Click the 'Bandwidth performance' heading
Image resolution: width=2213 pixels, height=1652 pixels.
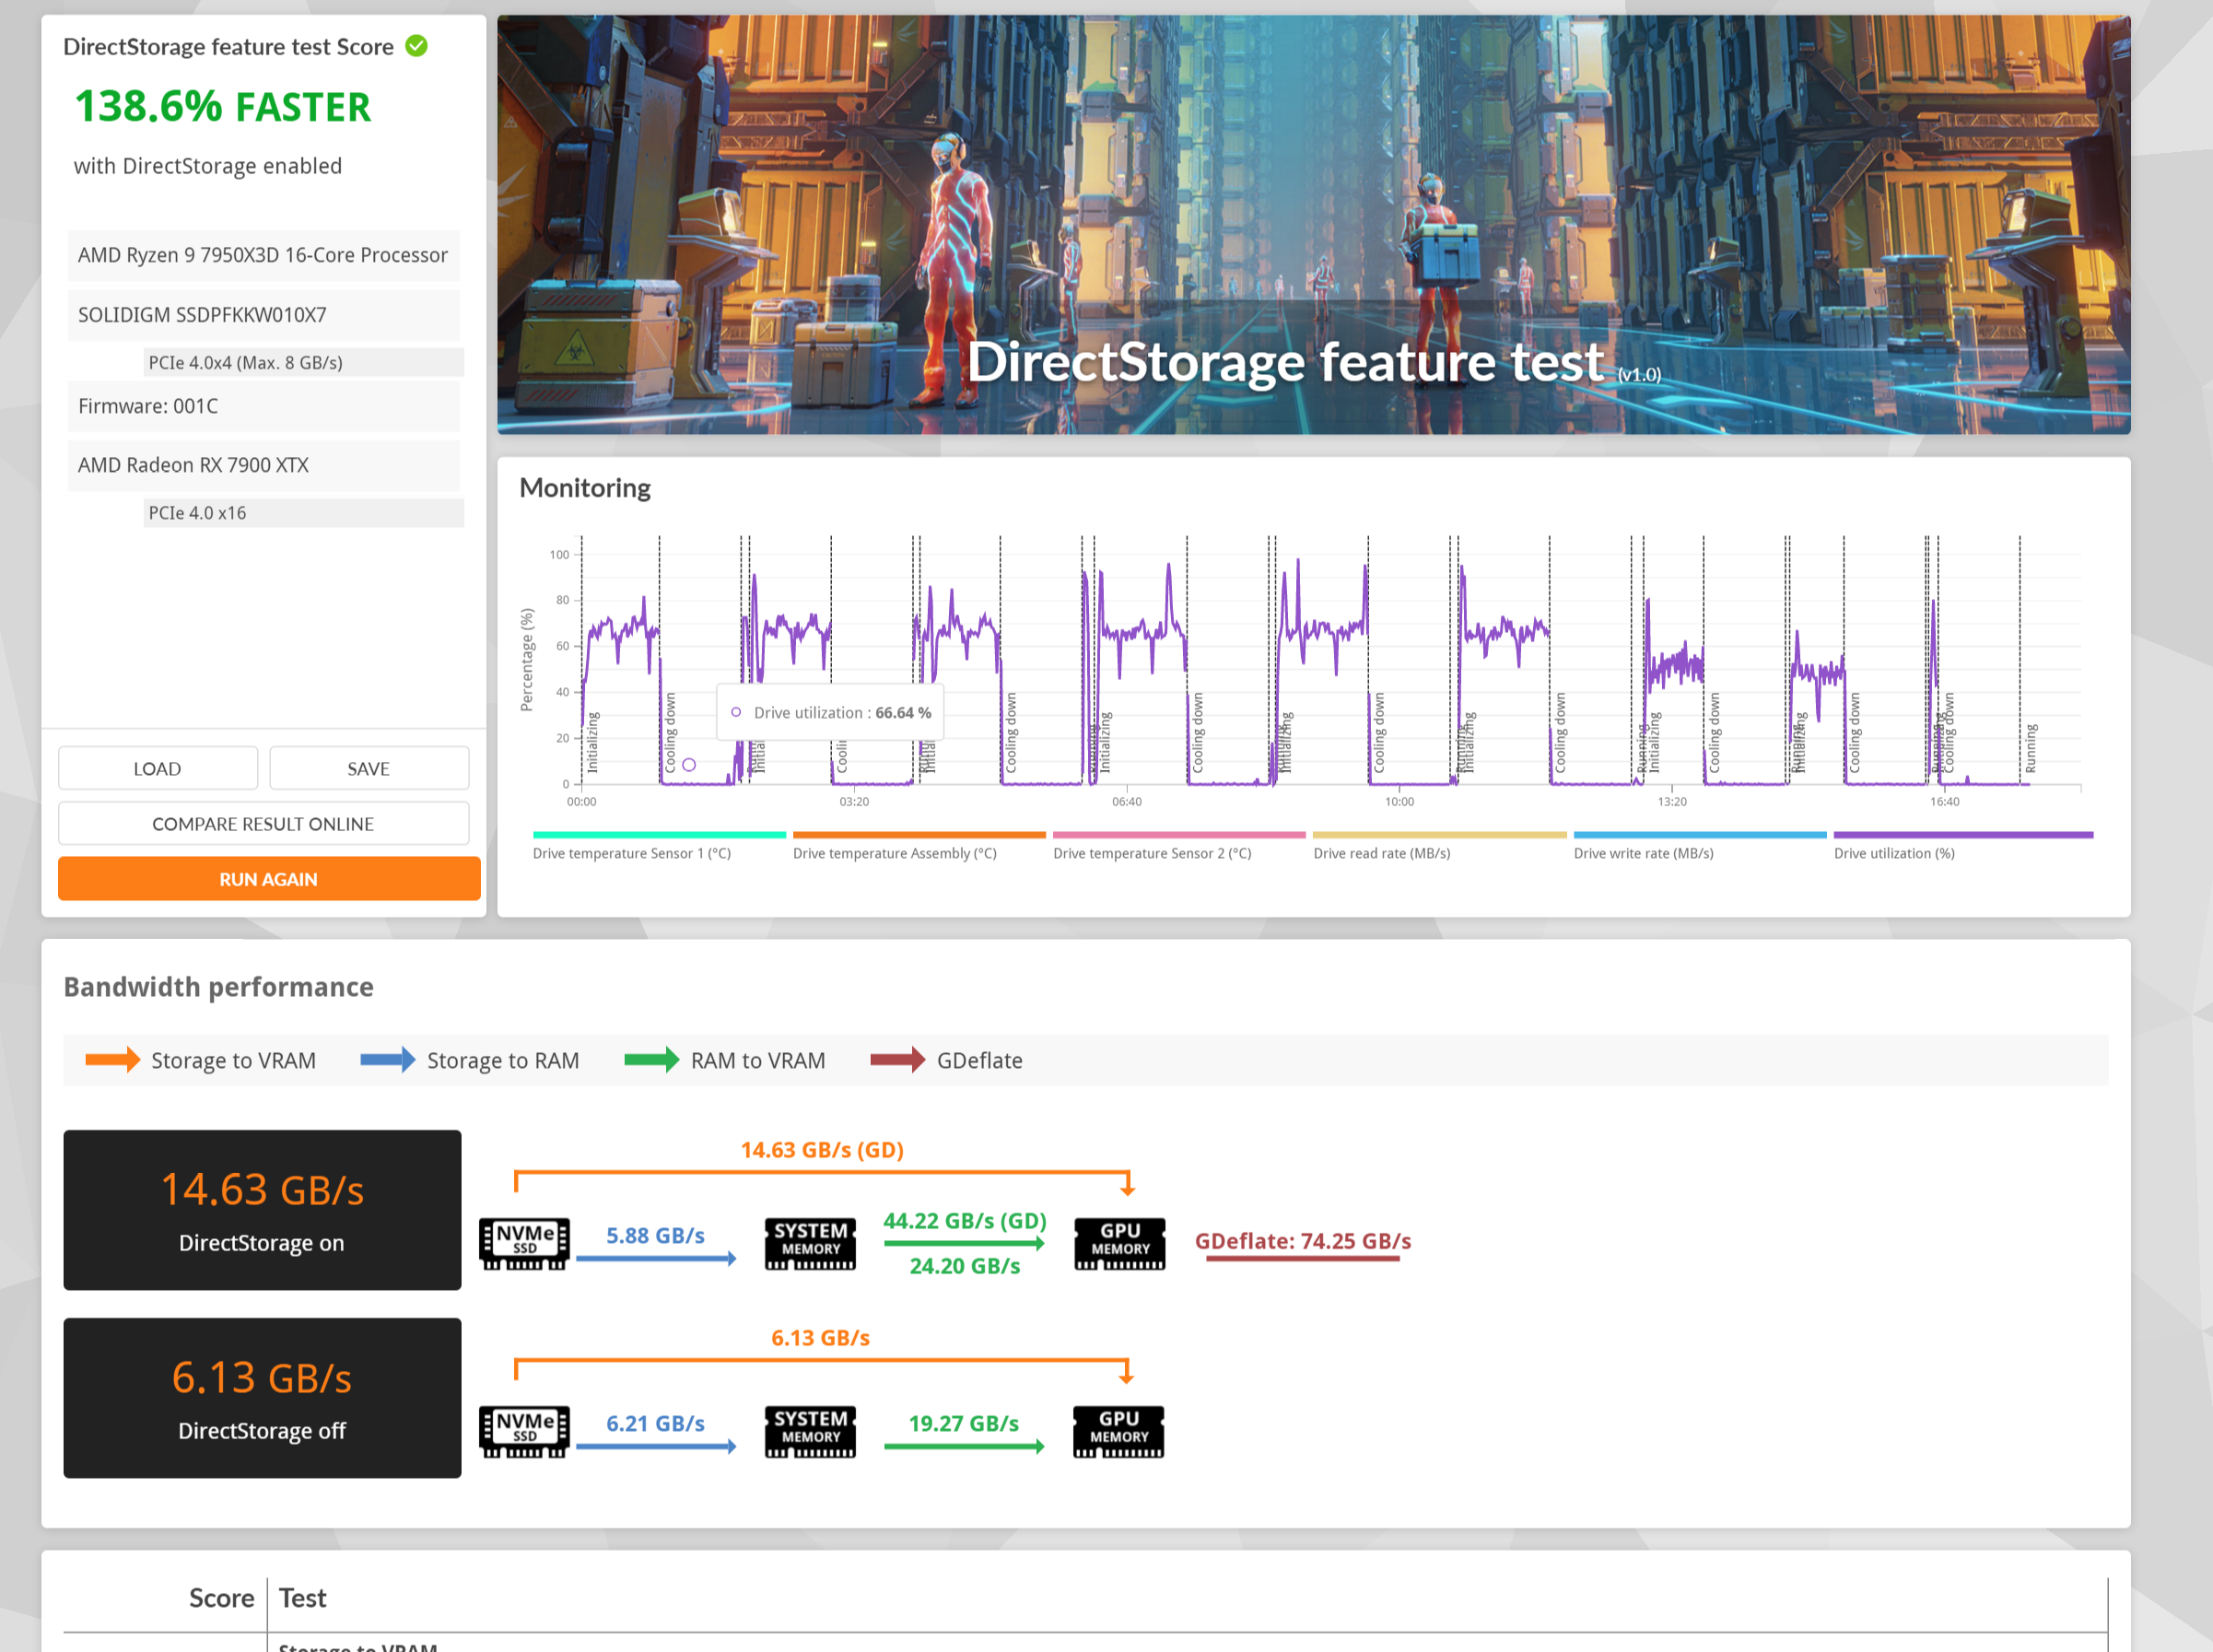tap(218, 987)
